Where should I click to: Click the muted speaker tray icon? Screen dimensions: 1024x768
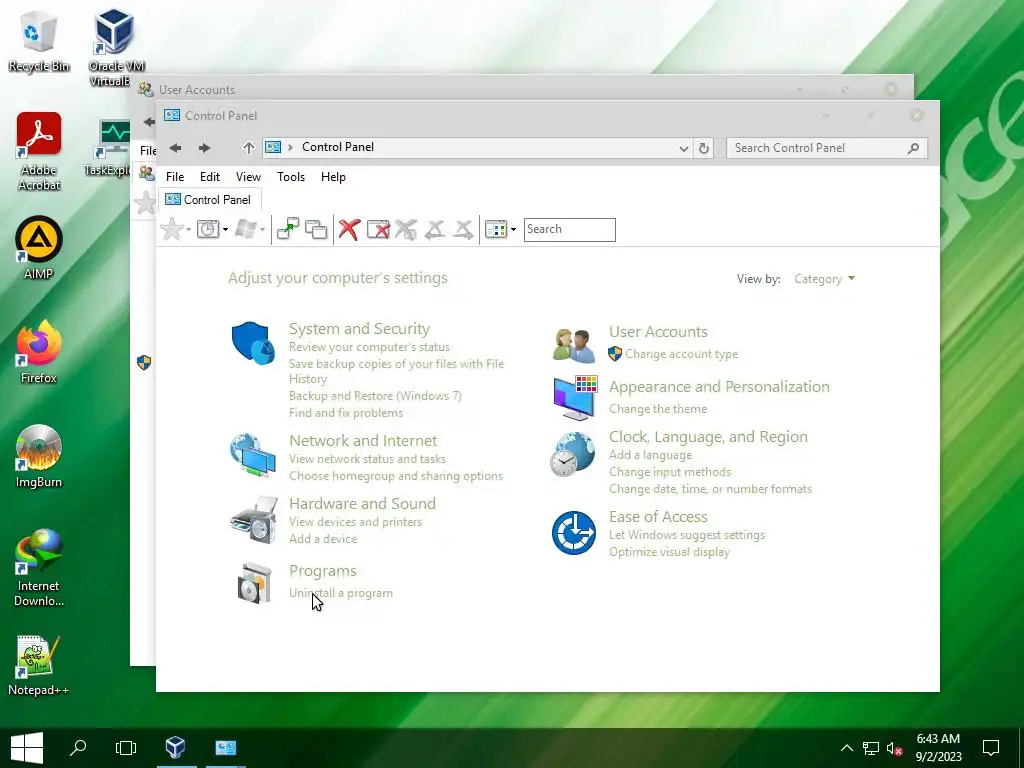click(x=894, y=748)
